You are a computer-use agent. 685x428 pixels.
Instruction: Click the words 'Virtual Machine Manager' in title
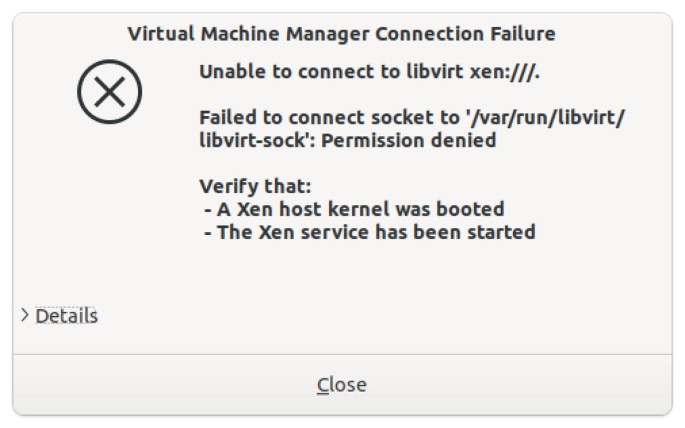(x=248, y=34)
